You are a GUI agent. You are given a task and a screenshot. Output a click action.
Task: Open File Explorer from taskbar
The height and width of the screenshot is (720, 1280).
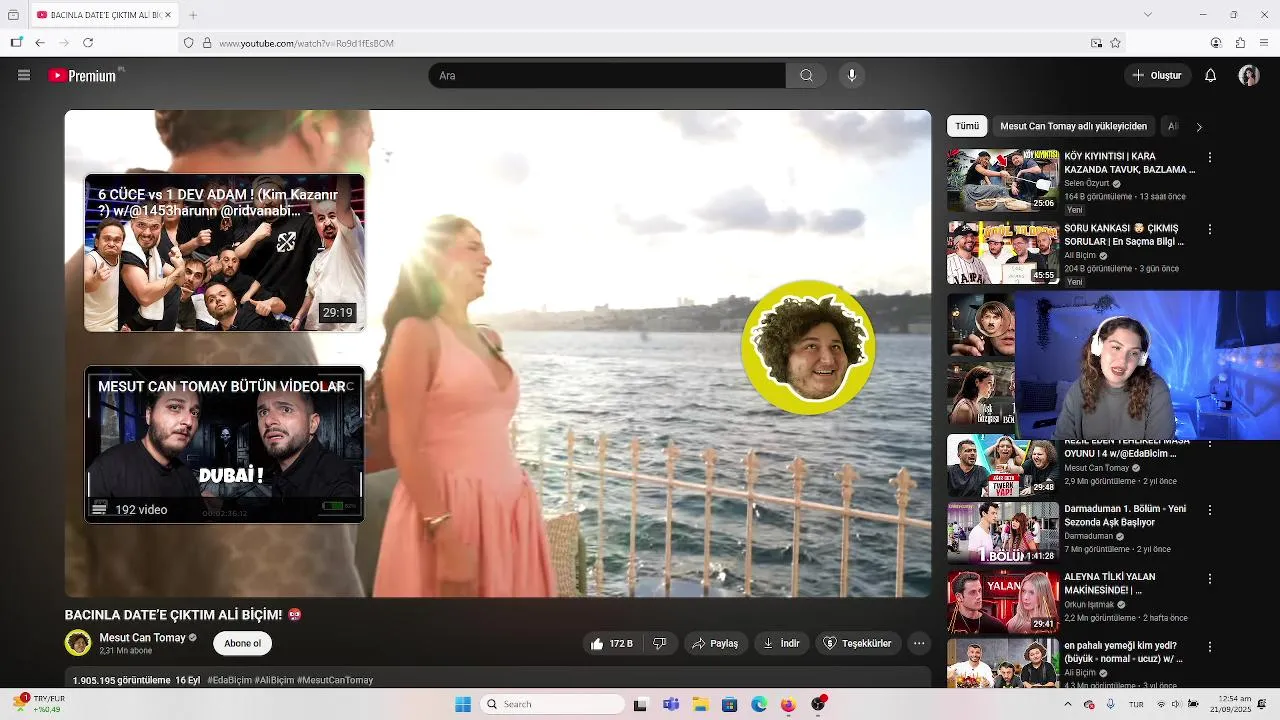pos(700,704)
